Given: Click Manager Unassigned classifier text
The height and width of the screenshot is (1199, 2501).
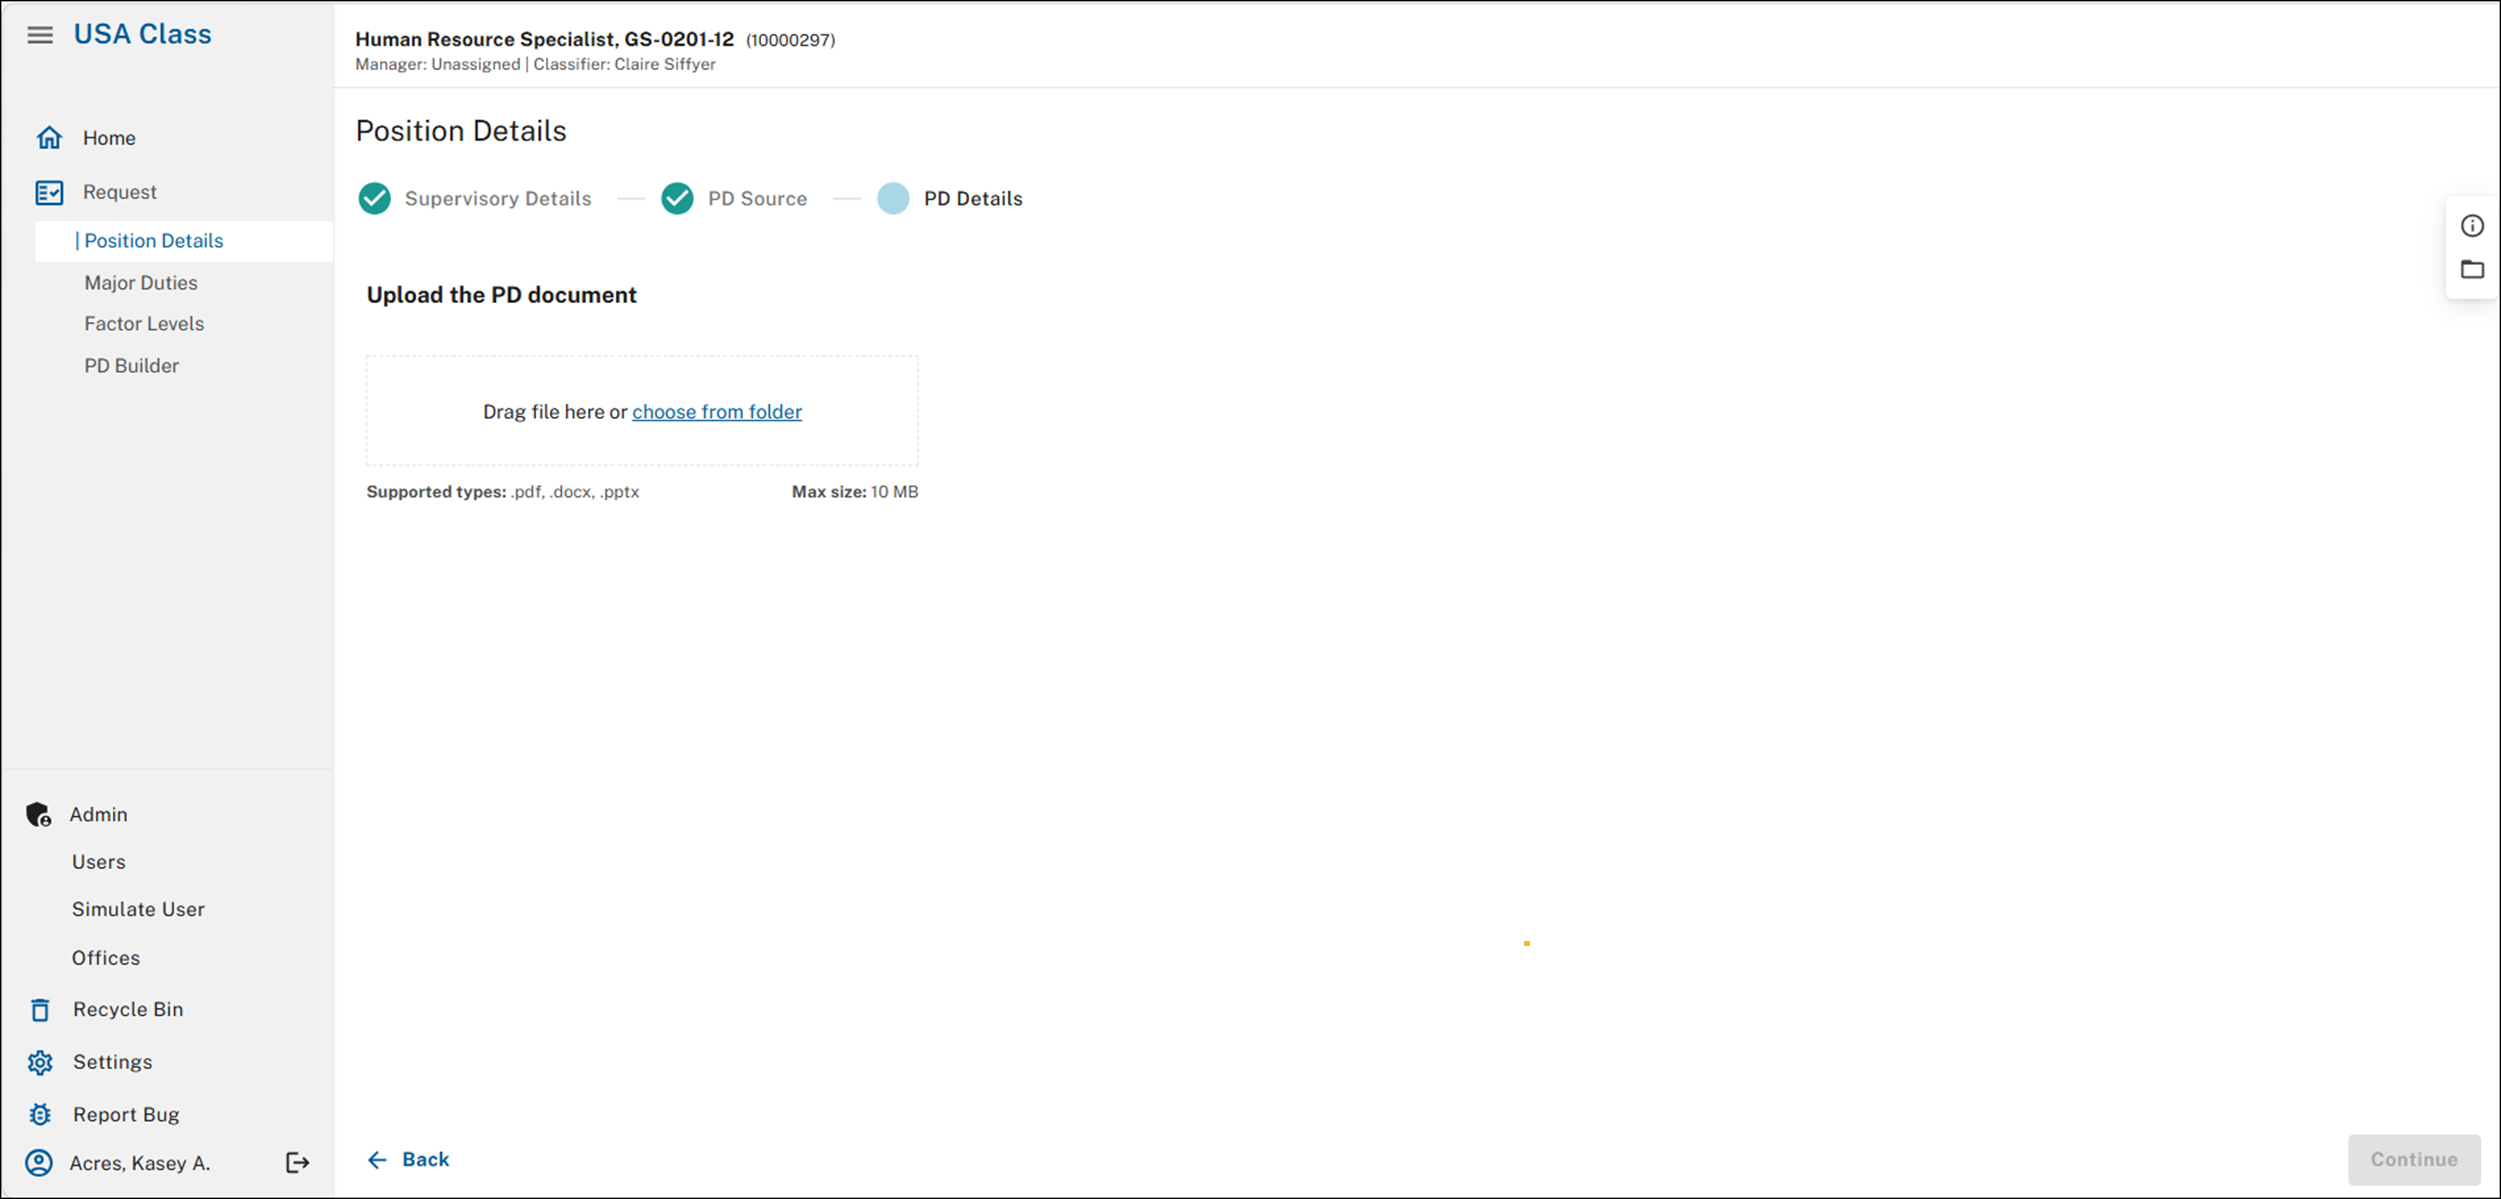Looking at the screenshot, I should (535, 65).
